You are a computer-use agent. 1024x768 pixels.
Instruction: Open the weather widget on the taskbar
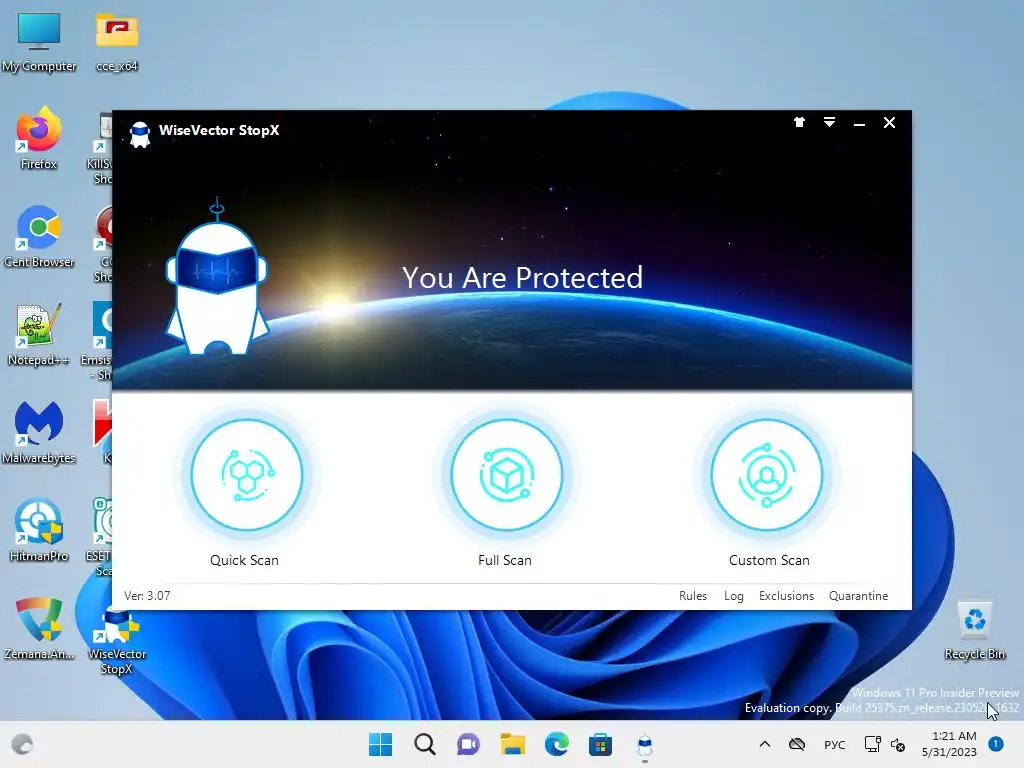point(22,744)
